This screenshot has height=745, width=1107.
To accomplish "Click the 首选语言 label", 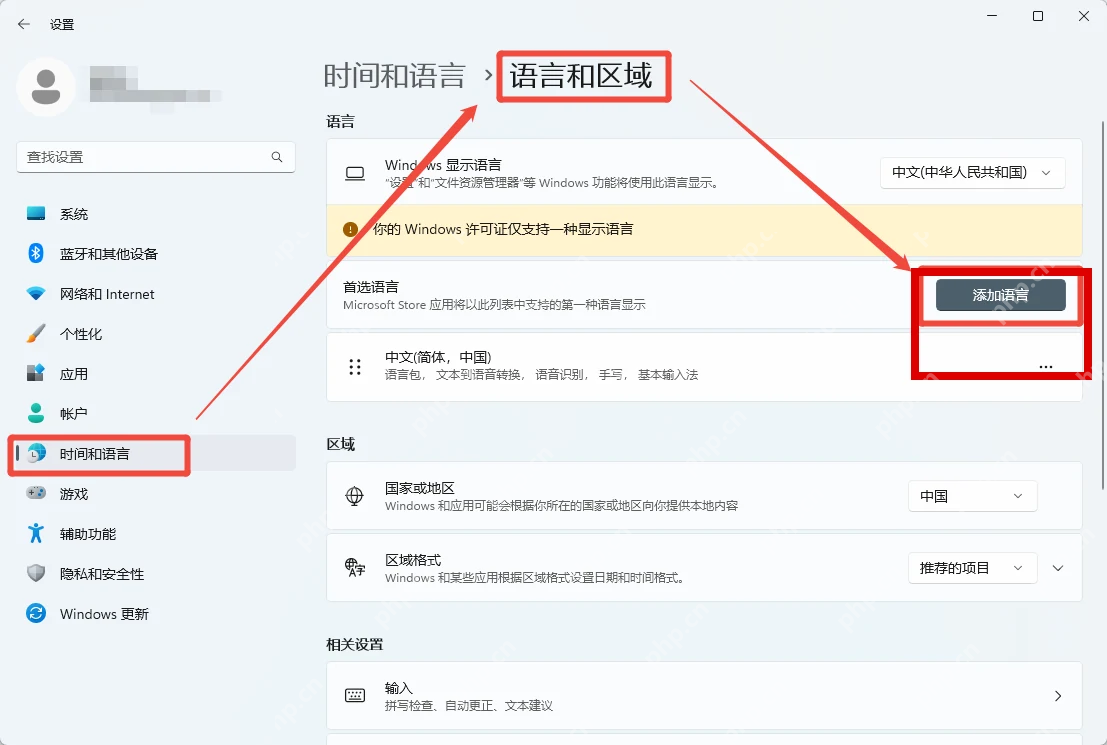I will click(x=371, y=287).
